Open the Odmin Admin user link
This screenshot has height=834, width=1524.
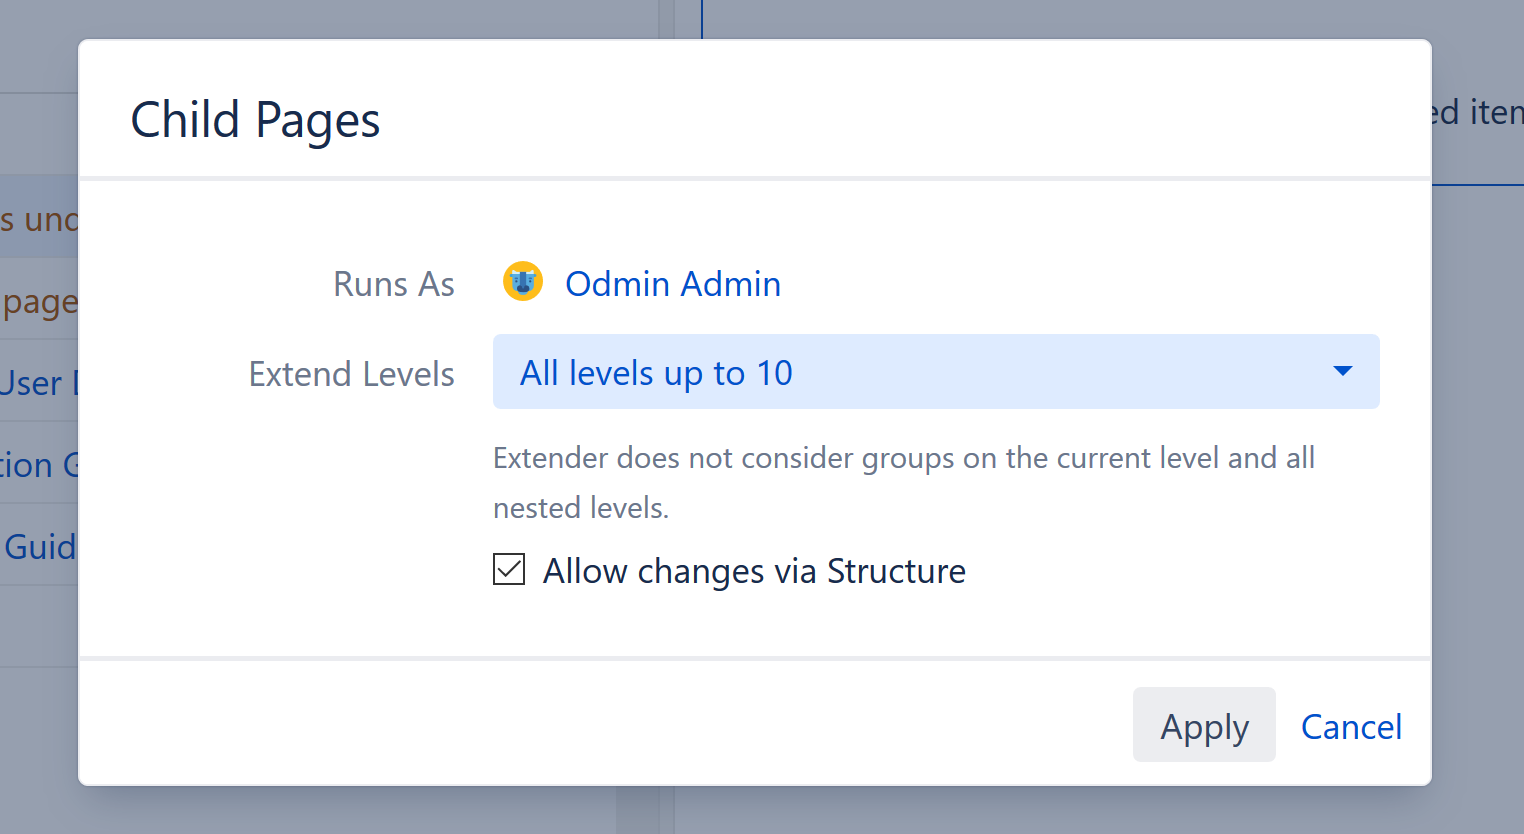point(673,283)
